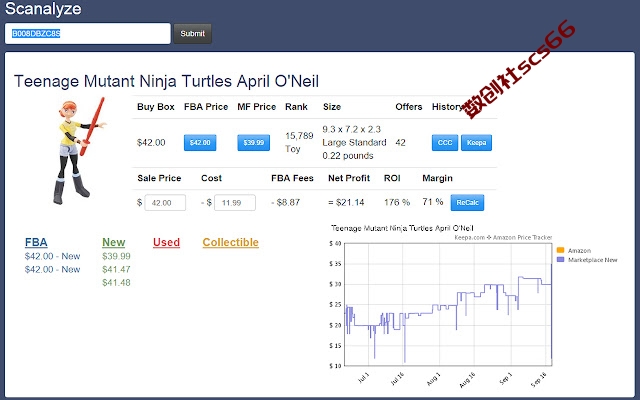Viewport: 640px width, 400px height.
Task: Open Keepa price history
Action: click(x=476, y=142)
